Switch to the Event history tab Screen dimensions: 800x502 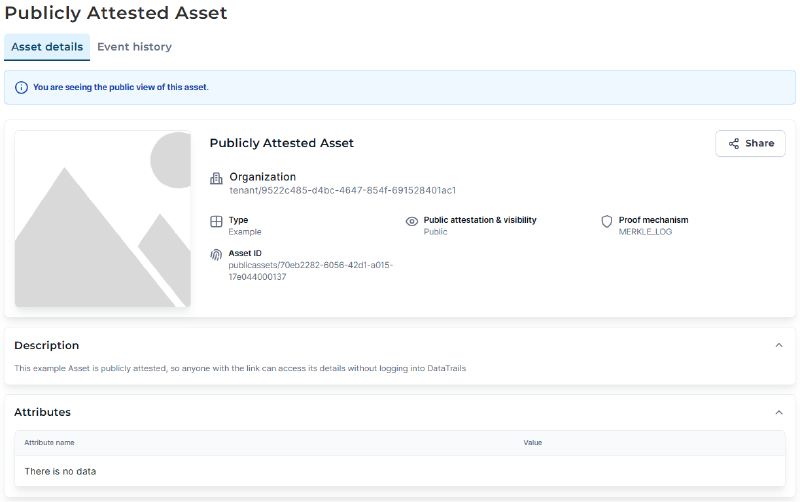coord(134,47)
